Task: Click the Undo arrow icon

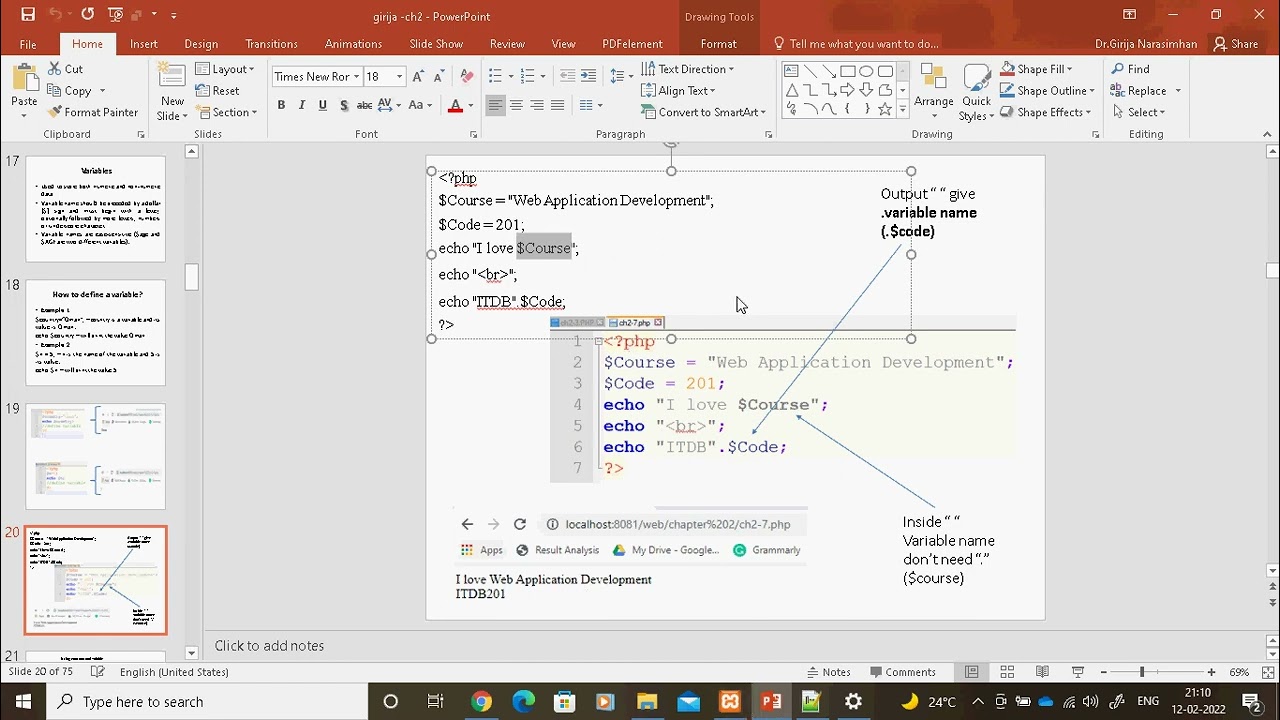Action: click(x=54, y=14)
